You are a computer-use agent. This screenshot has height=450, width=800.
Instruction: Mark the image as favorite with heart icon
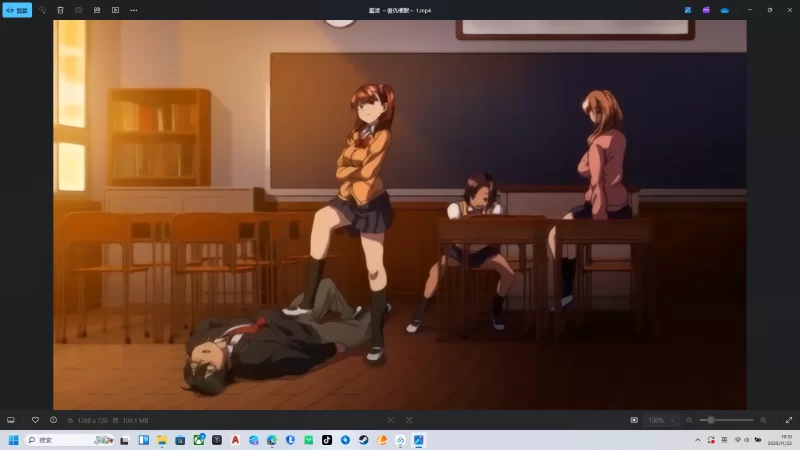point(35,420)
